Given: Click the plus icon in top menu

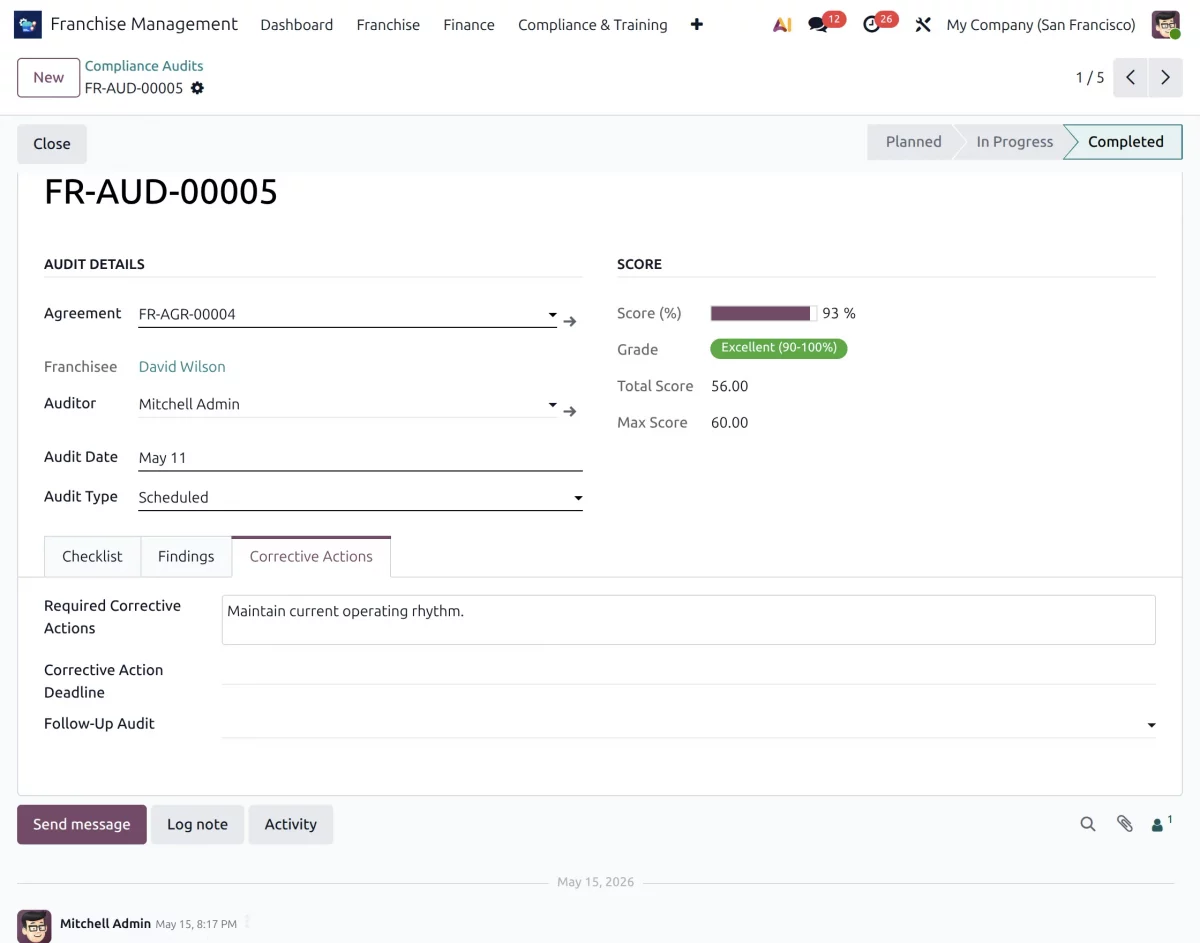Looking at the screenshot, I should click(x=697, y=24).
